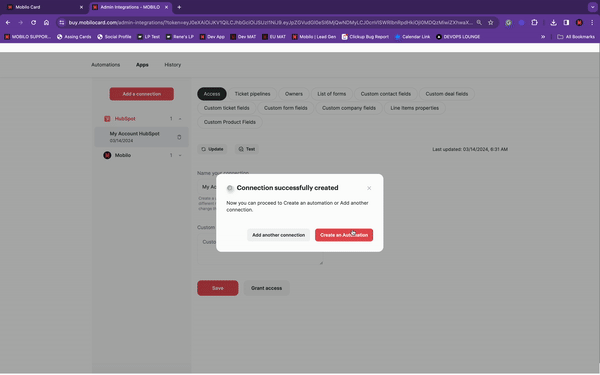Open the Clickup Bug Report bookmark

tap(365, 37)
